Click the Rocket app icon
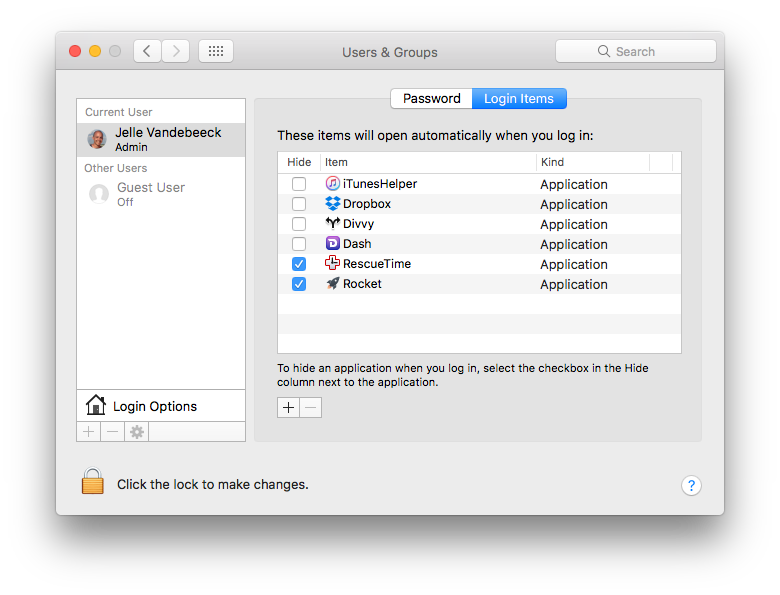780x595 pixels. point(332,284)
